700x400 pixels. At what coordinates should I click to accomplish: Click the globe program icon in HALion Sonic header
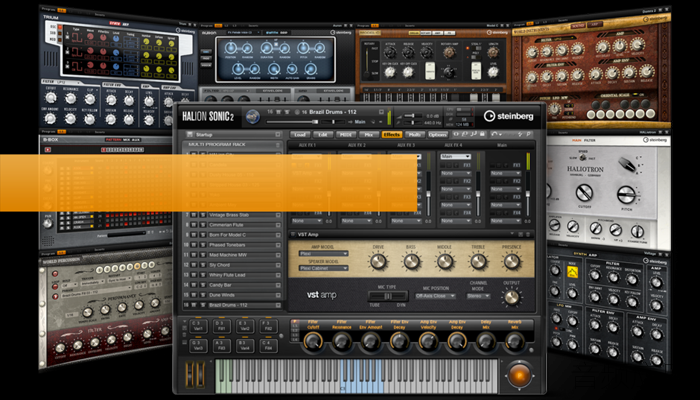(252, 117)
